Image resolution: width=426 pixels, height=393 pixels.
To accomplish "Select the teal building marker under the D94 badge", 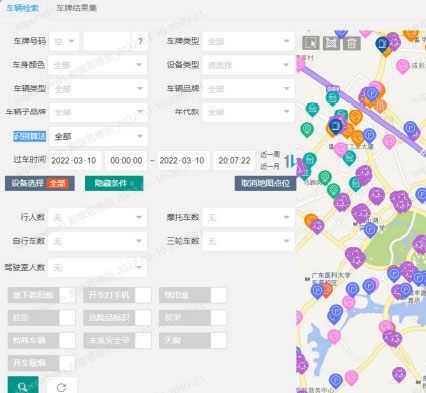I will click(332, 99).
